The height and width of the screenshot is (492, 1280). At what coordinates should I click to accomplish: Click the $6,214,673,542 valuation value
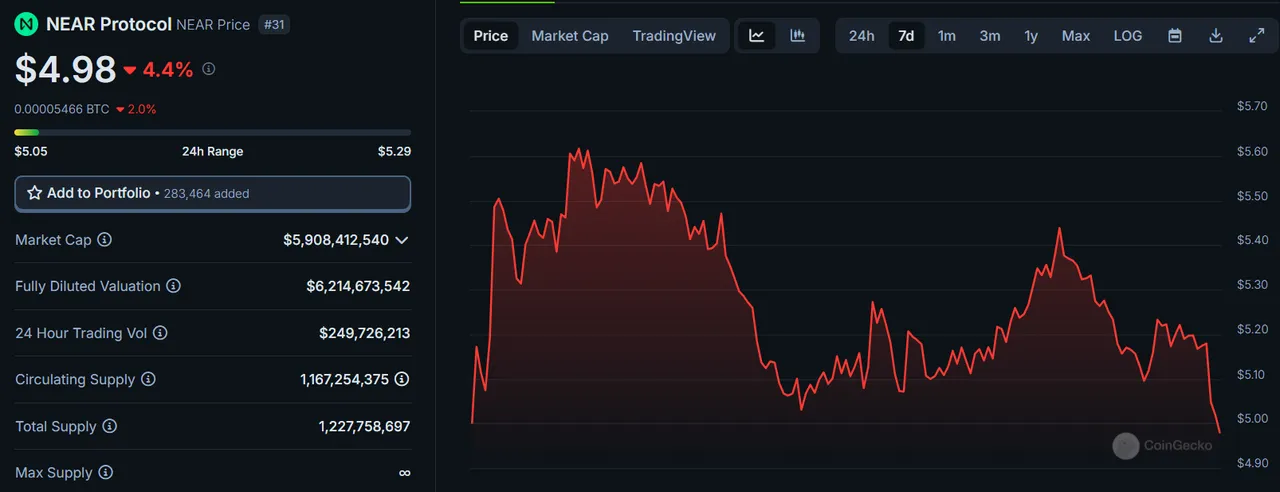click(x=358, y=286)
